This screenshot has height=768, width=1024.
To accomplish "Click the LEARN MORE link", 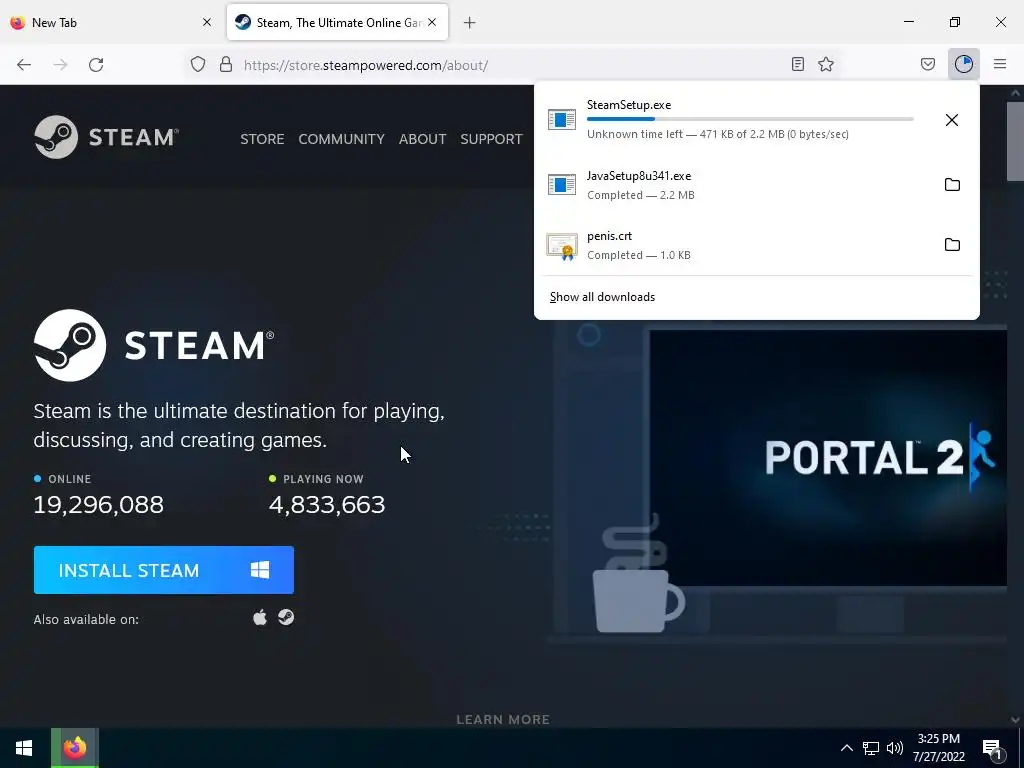I will pos(503,720).
